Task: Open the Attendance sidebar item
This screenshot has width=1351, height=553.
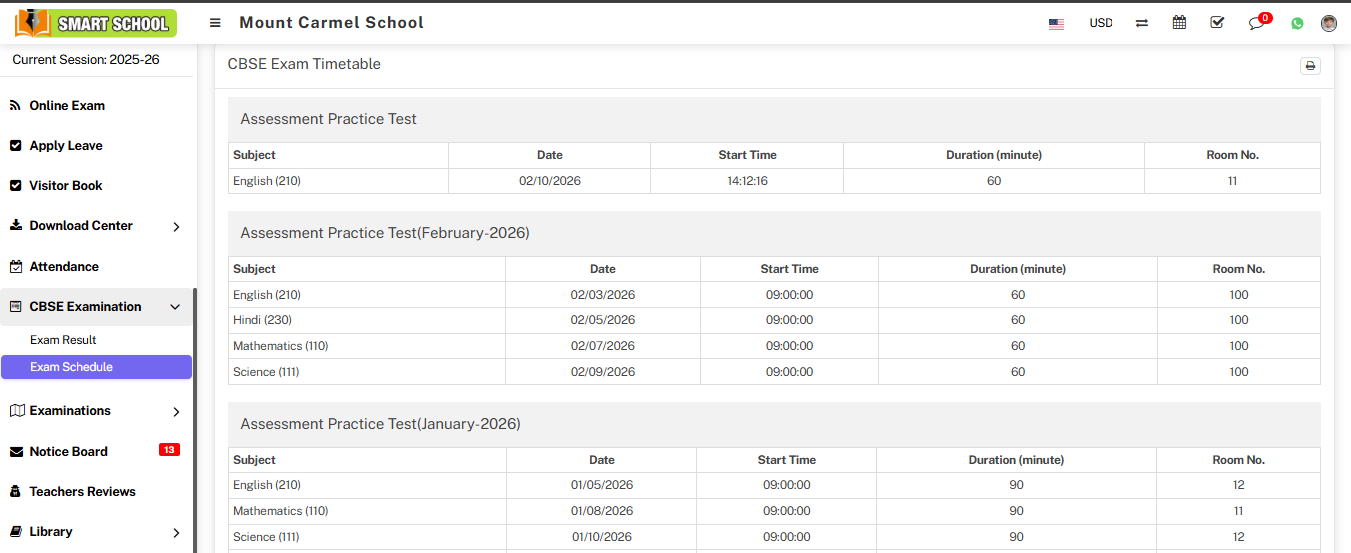Action: tap(64, 267)
